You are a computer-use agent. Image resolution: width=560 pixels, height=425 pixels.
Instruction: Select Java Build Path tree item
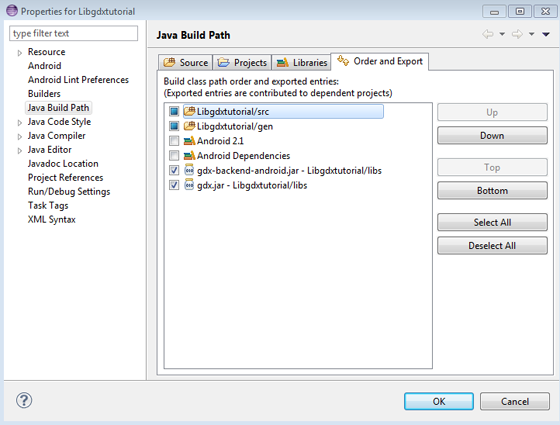pos(58,108)
